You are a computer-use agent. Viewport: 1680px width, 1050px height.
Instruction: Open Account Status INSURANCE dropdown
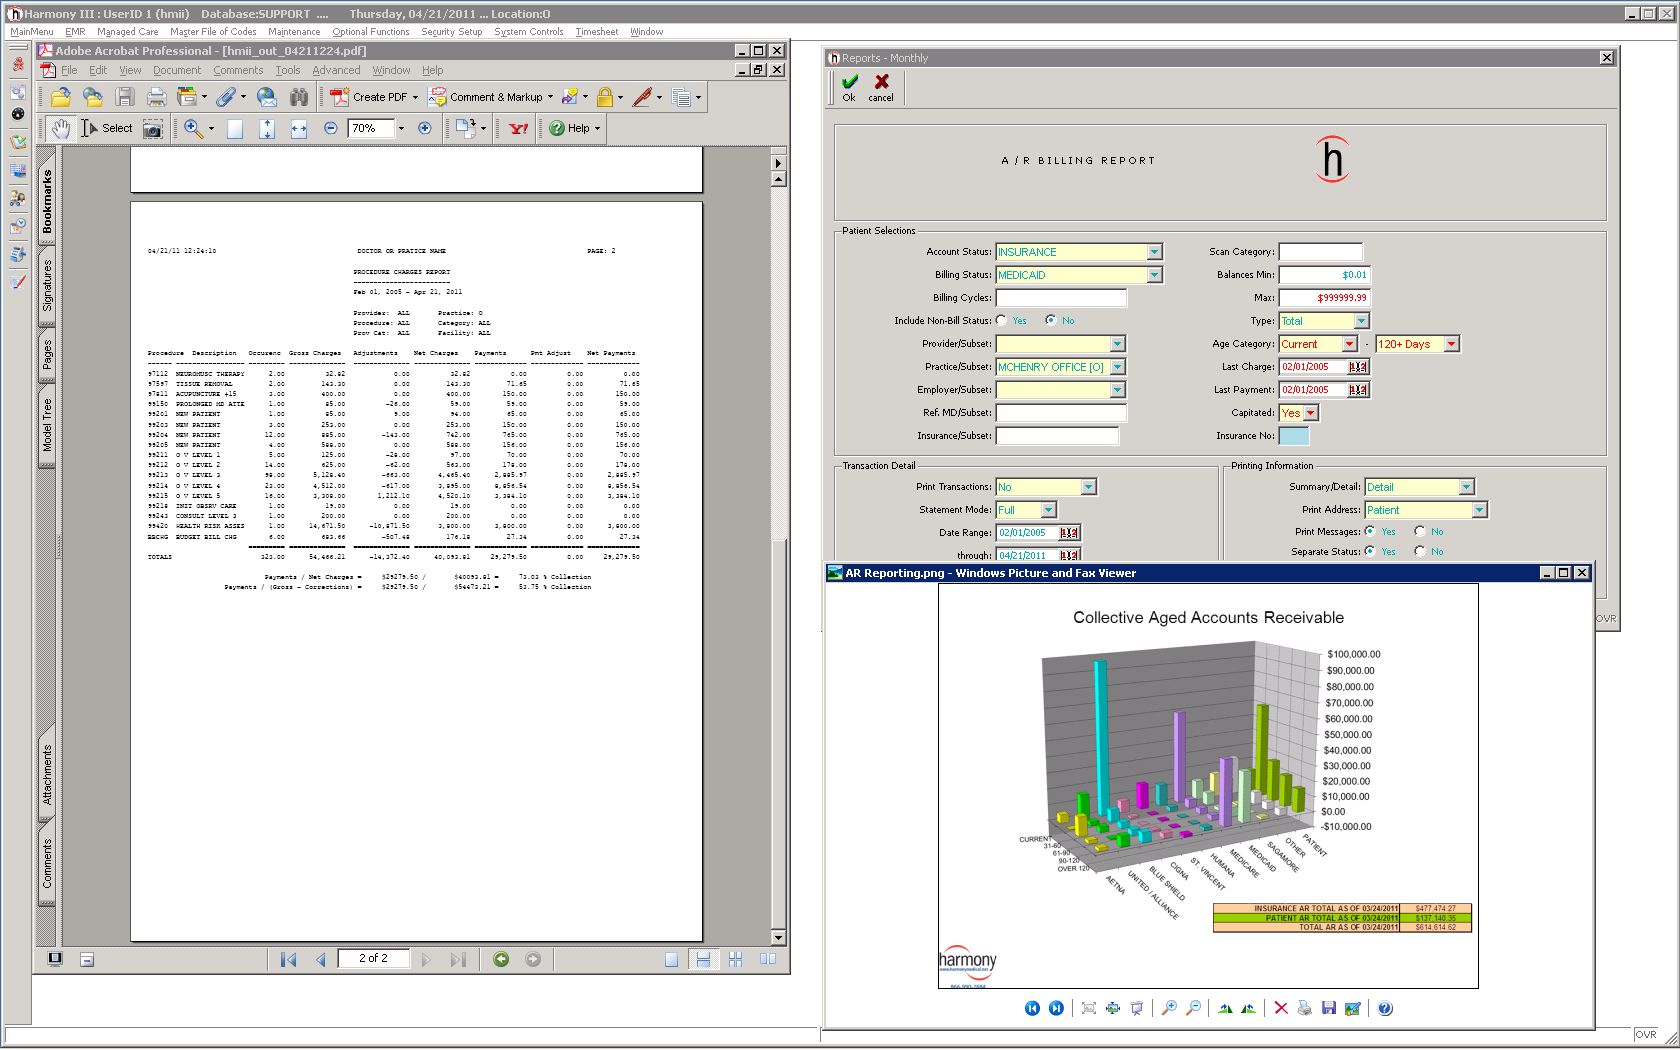[x=1155, y=252]
